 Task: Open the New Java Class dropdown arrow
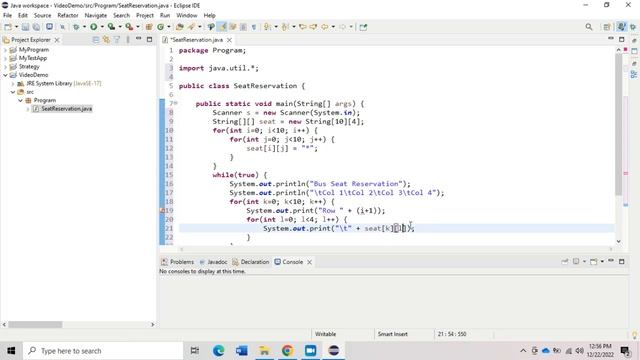pyautogui.click(x=169, y=27)
